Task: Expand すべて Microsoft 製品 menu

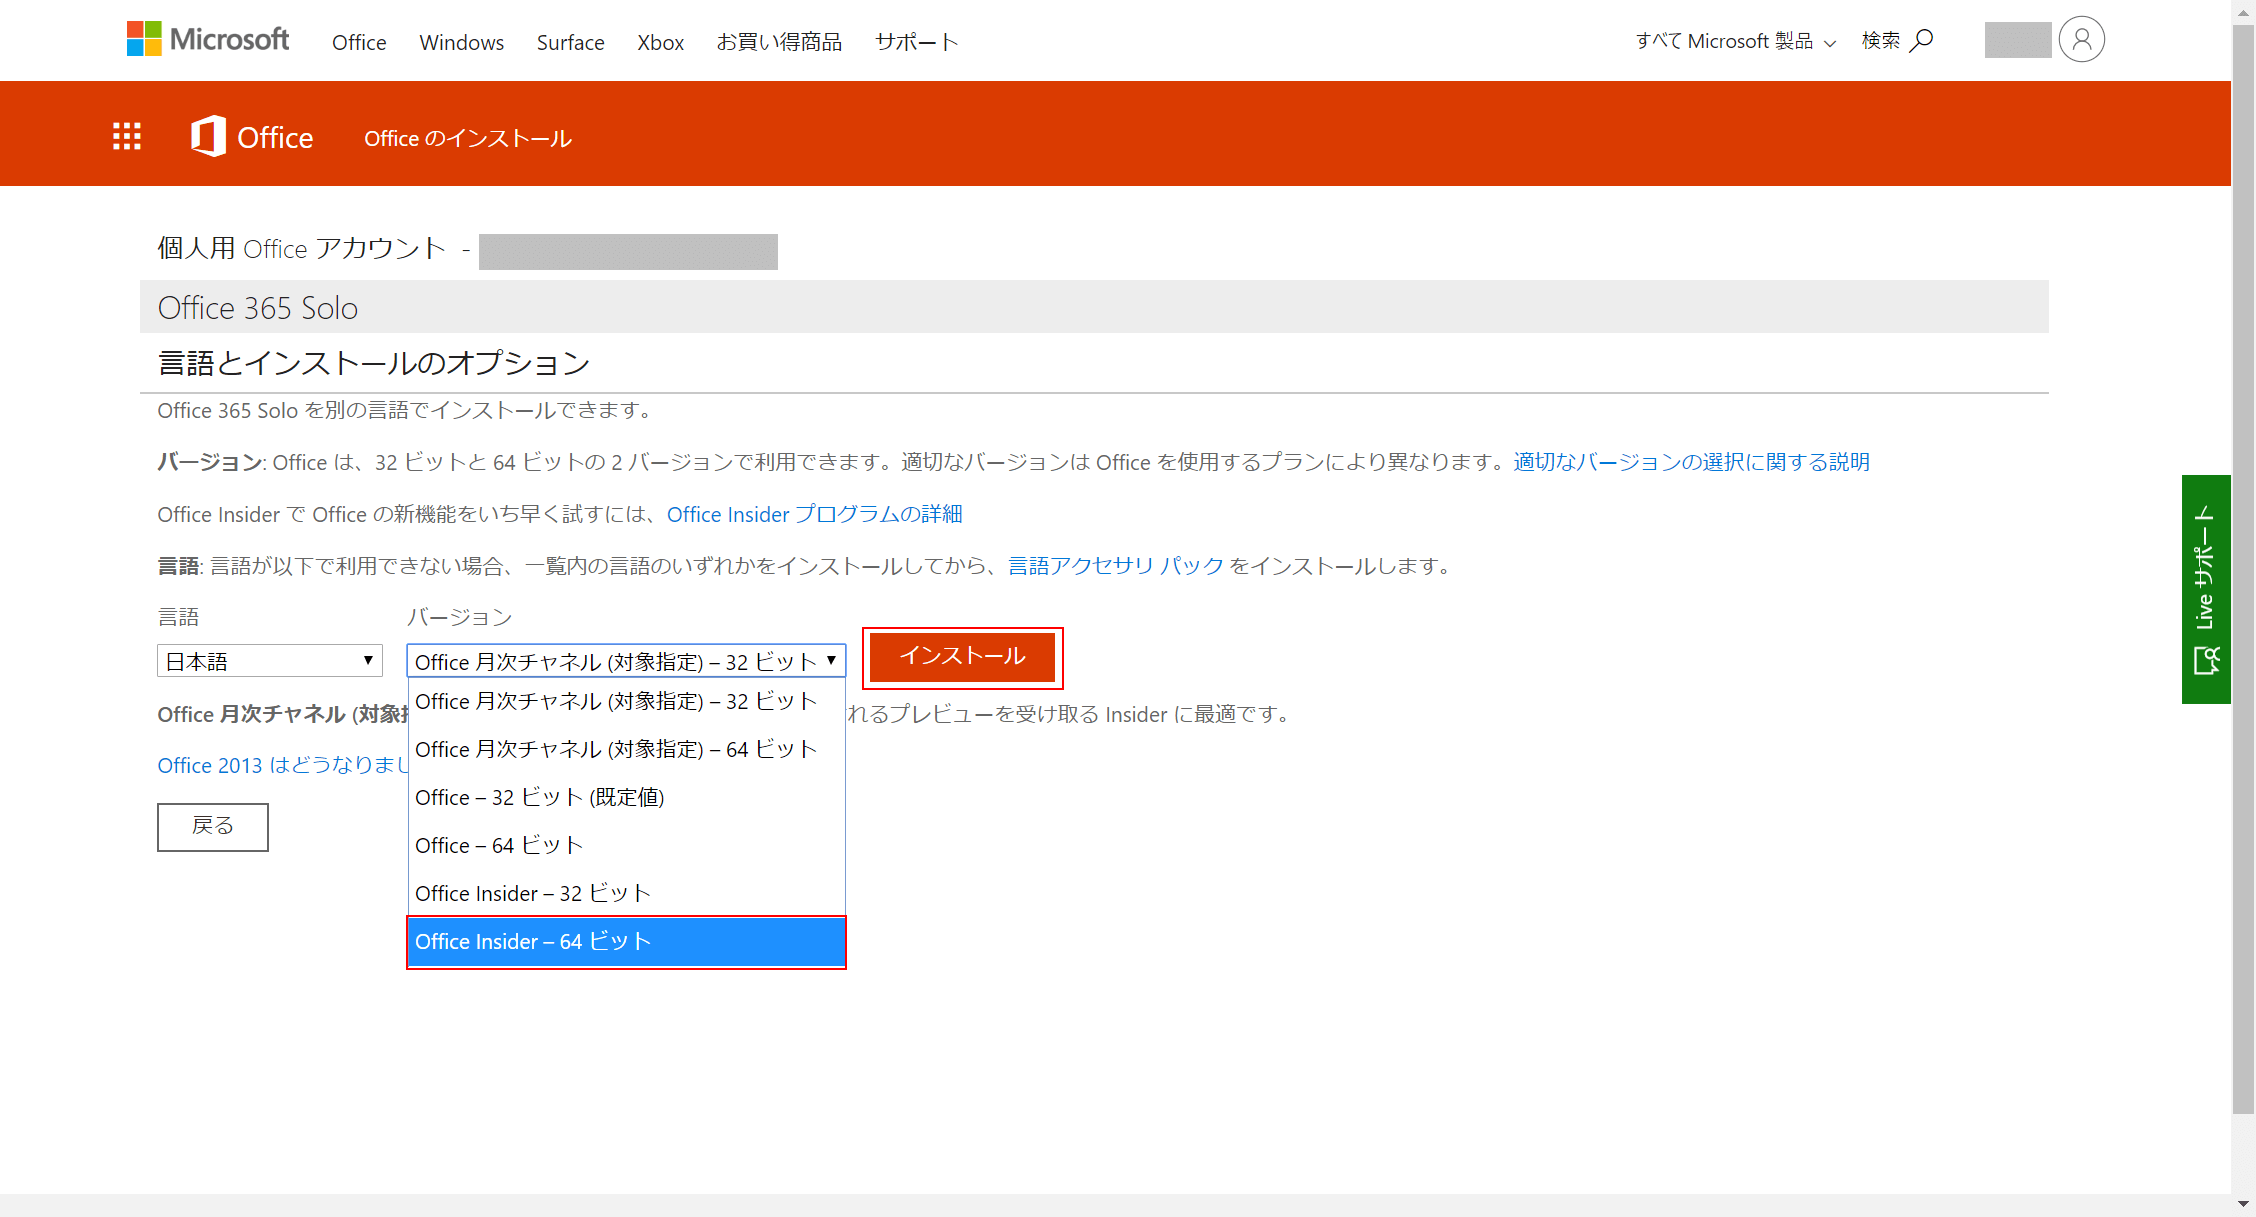Action: click(x=1735, y=40)
